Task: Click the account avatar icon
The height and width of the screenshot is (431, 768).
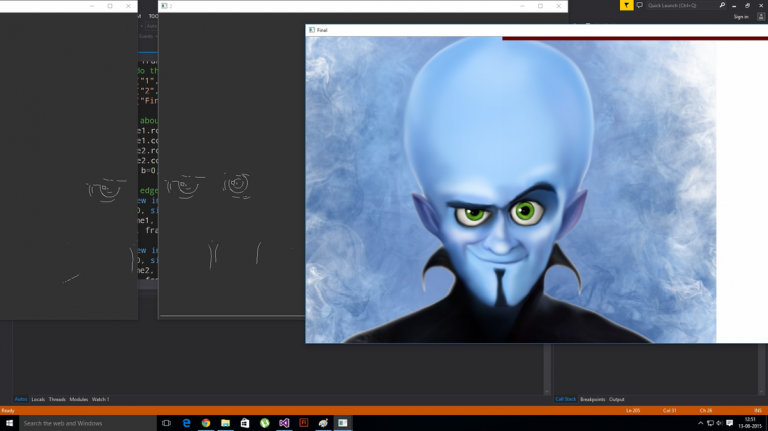Action: (x=761, y=17)
